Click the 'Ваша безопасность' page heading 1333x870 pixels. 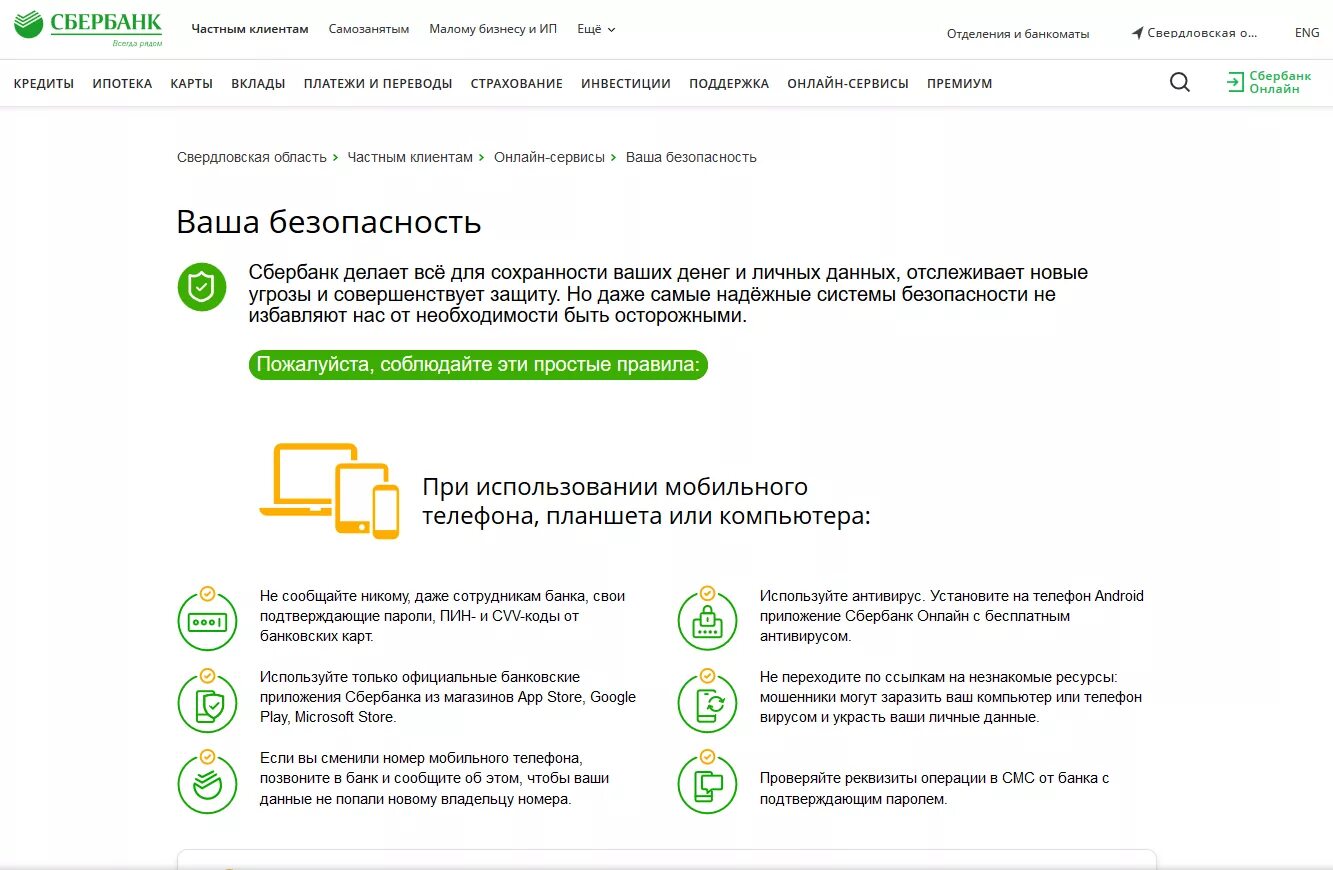329,222
